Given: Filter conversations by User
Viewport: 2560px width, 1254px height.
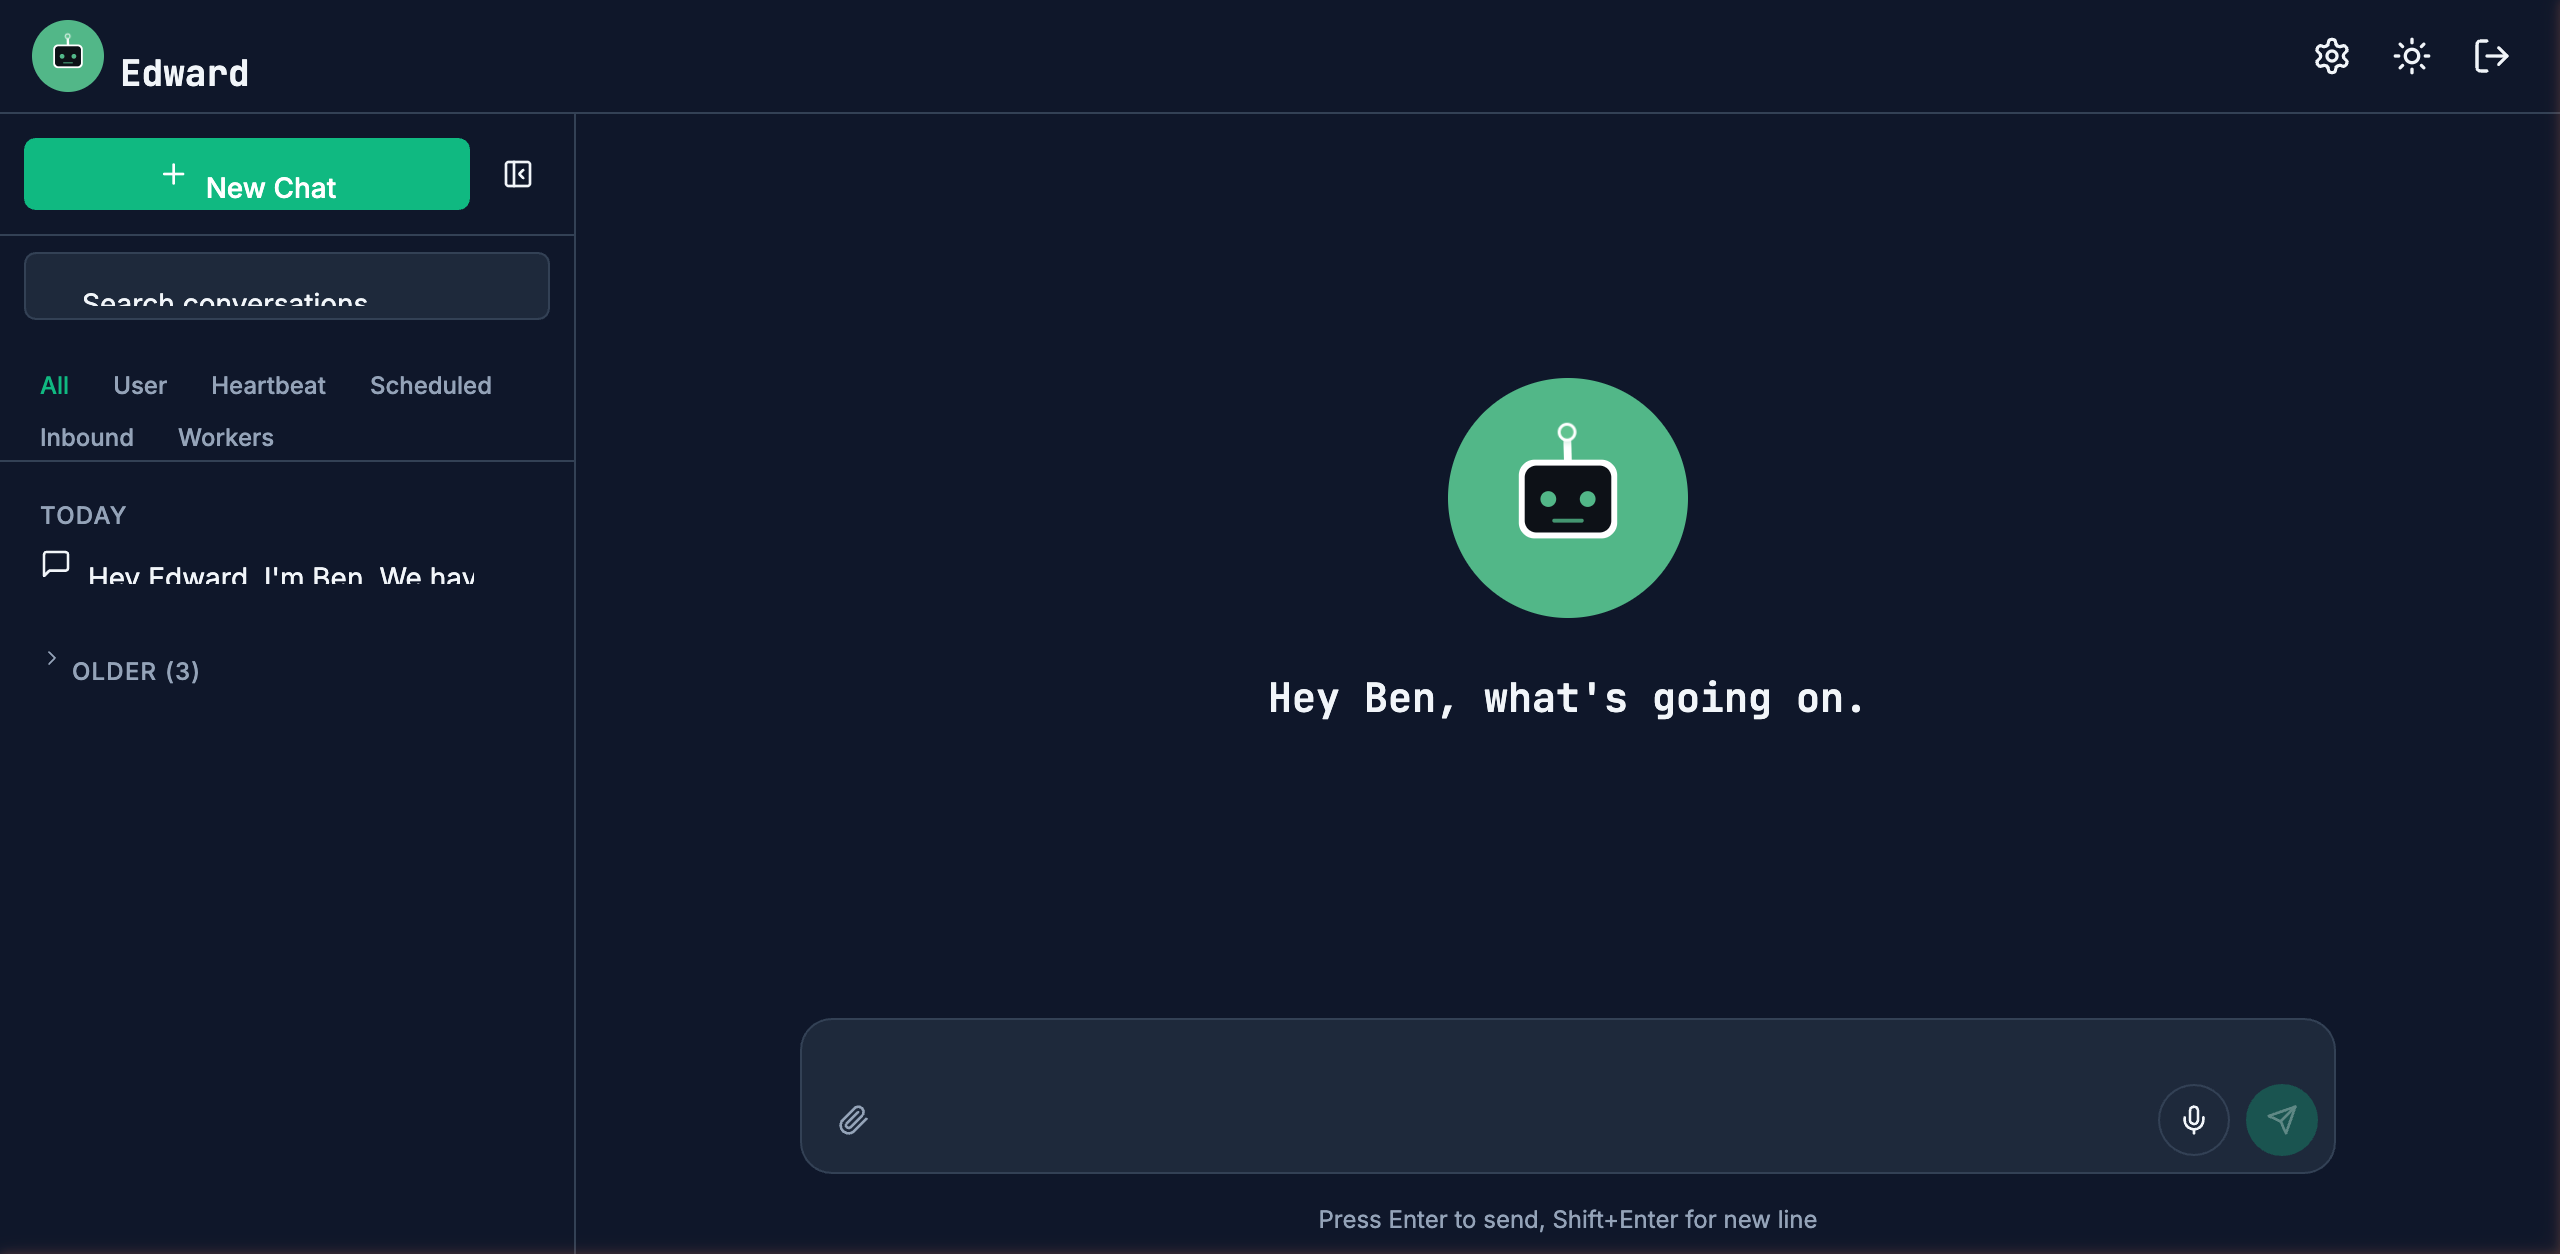Looking at the screenshot, I should pos(140,385).
